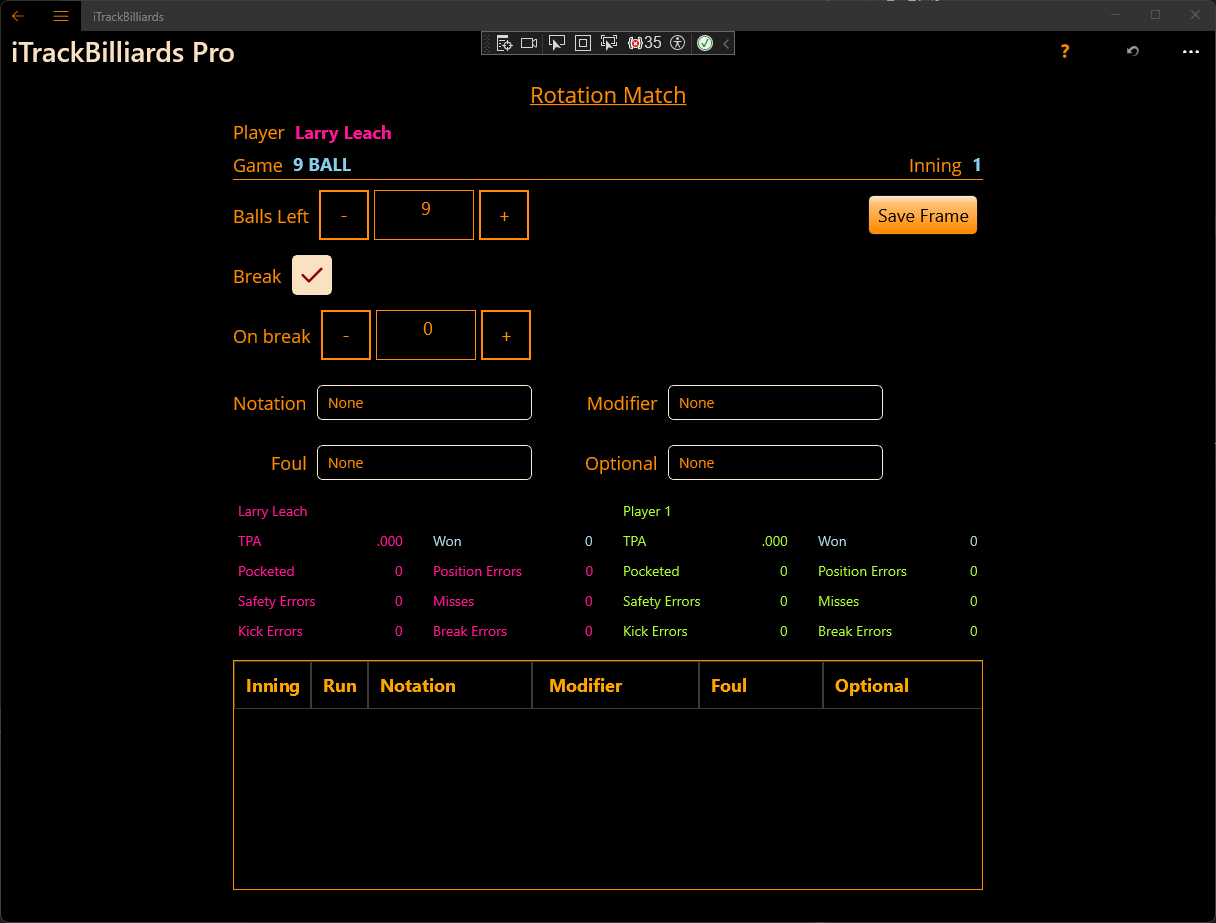The width and height of the screenshot is (1216, 923).
Task: Click the 9 BALL game label
Action: (x=322, y=165)
